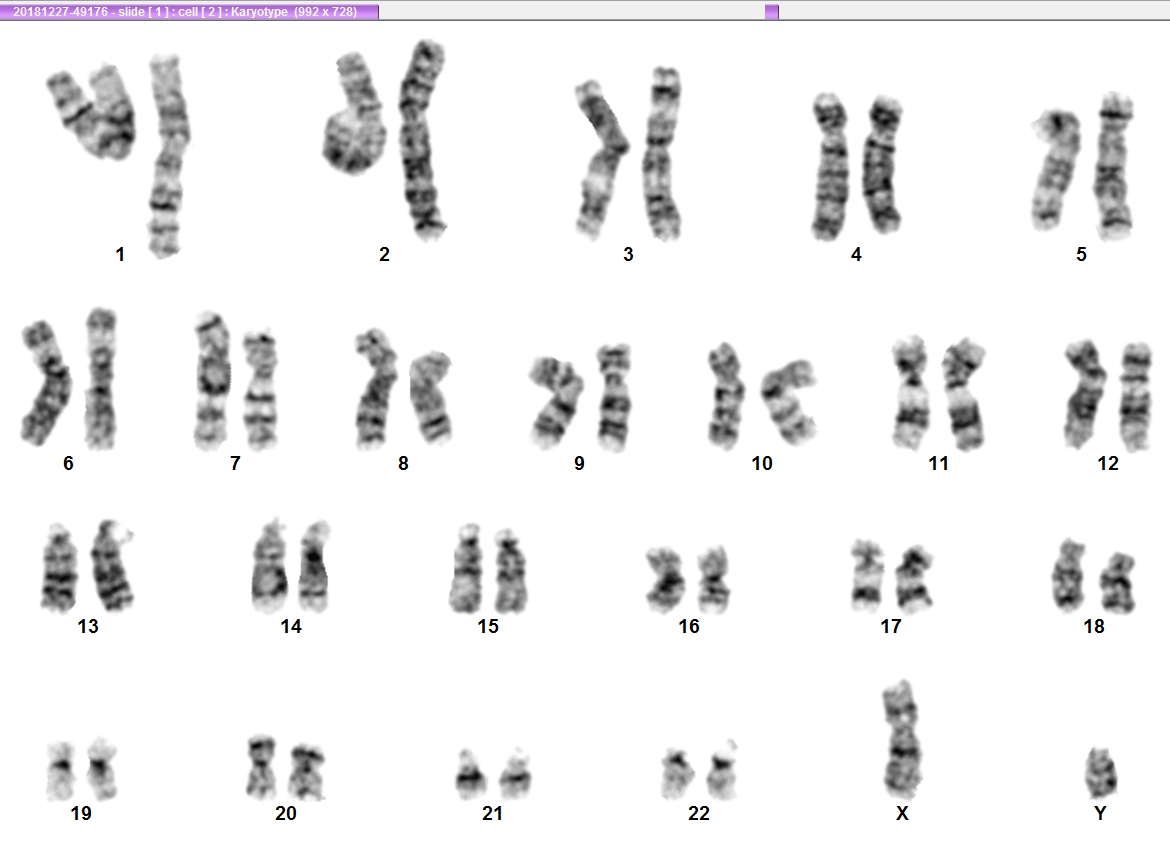Select the right chromosome of pair 17
This screenshot has width=1170, height=851.
(914, 579)
